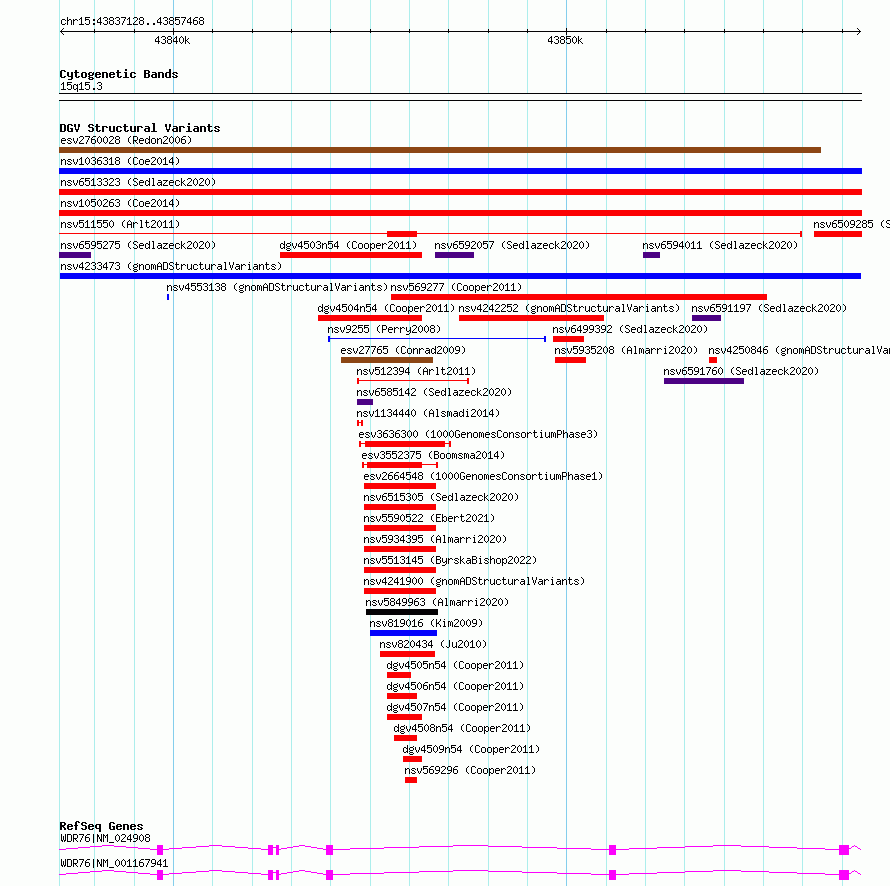Image resolution: width=890 pixels, height=886 pixels.
Task: Click esv27765 (Conrad2009) label
Action: [403, 350]
